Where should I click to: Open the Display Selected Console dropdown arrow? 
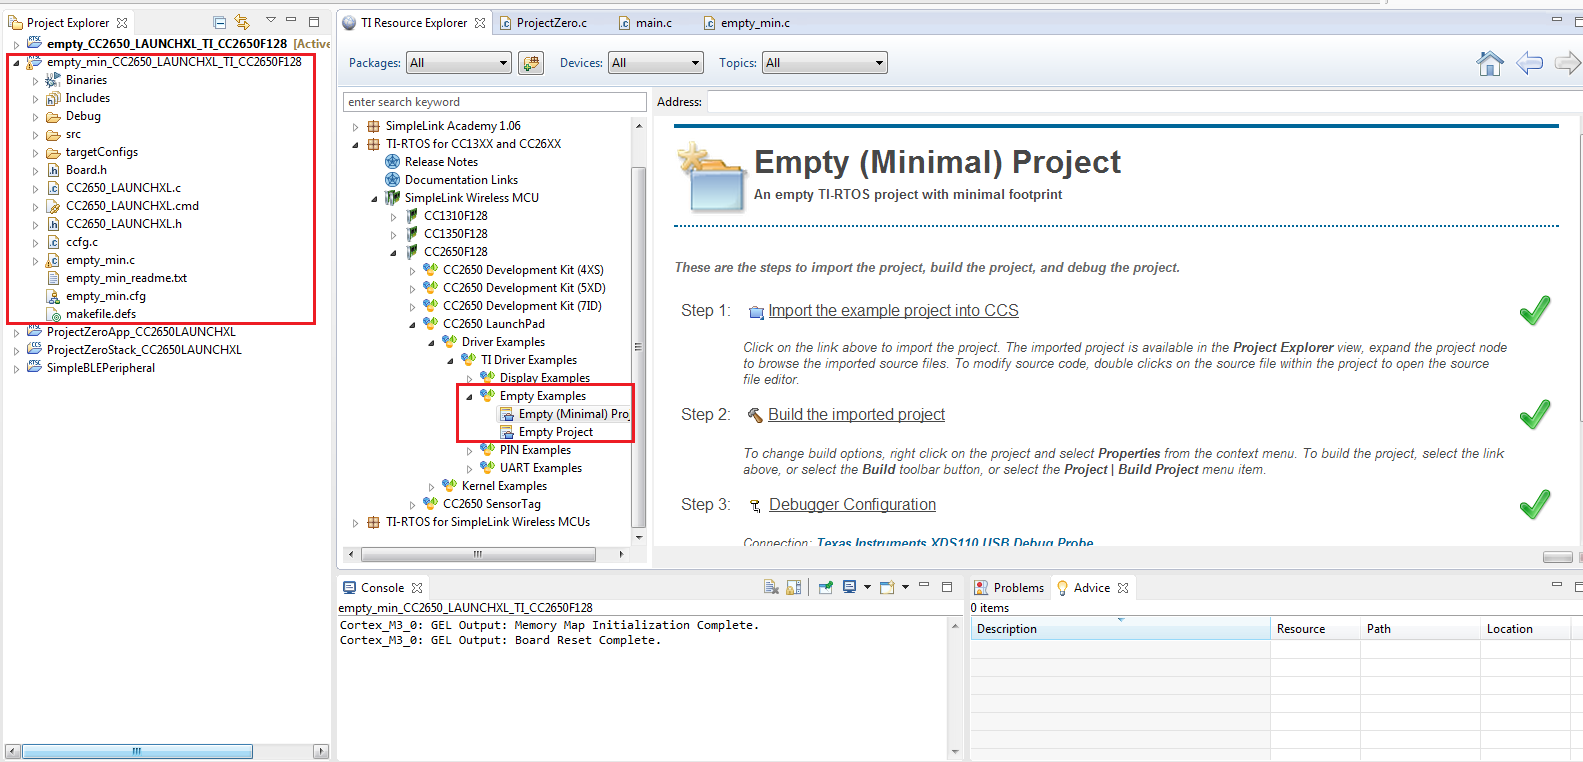tap(867, 587)
